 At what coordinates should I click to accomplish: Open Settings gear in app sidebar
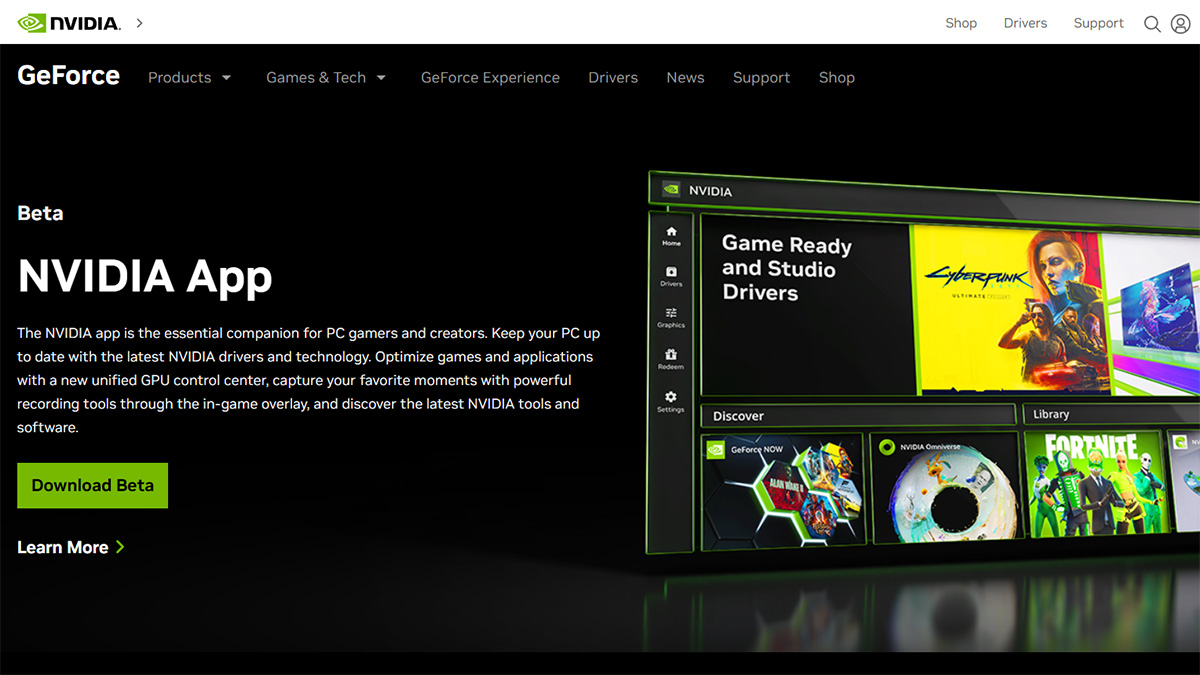tap(671, 401)
